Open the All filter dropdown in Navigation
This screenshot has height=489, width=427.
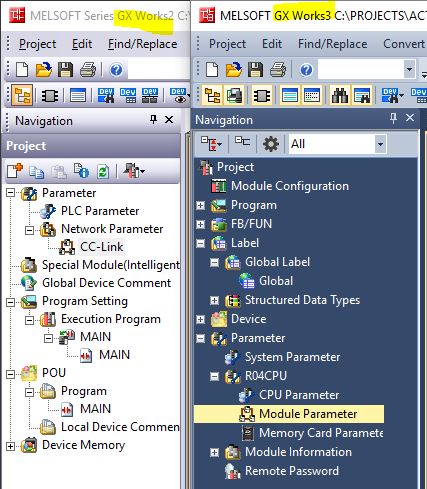[380, 144]
